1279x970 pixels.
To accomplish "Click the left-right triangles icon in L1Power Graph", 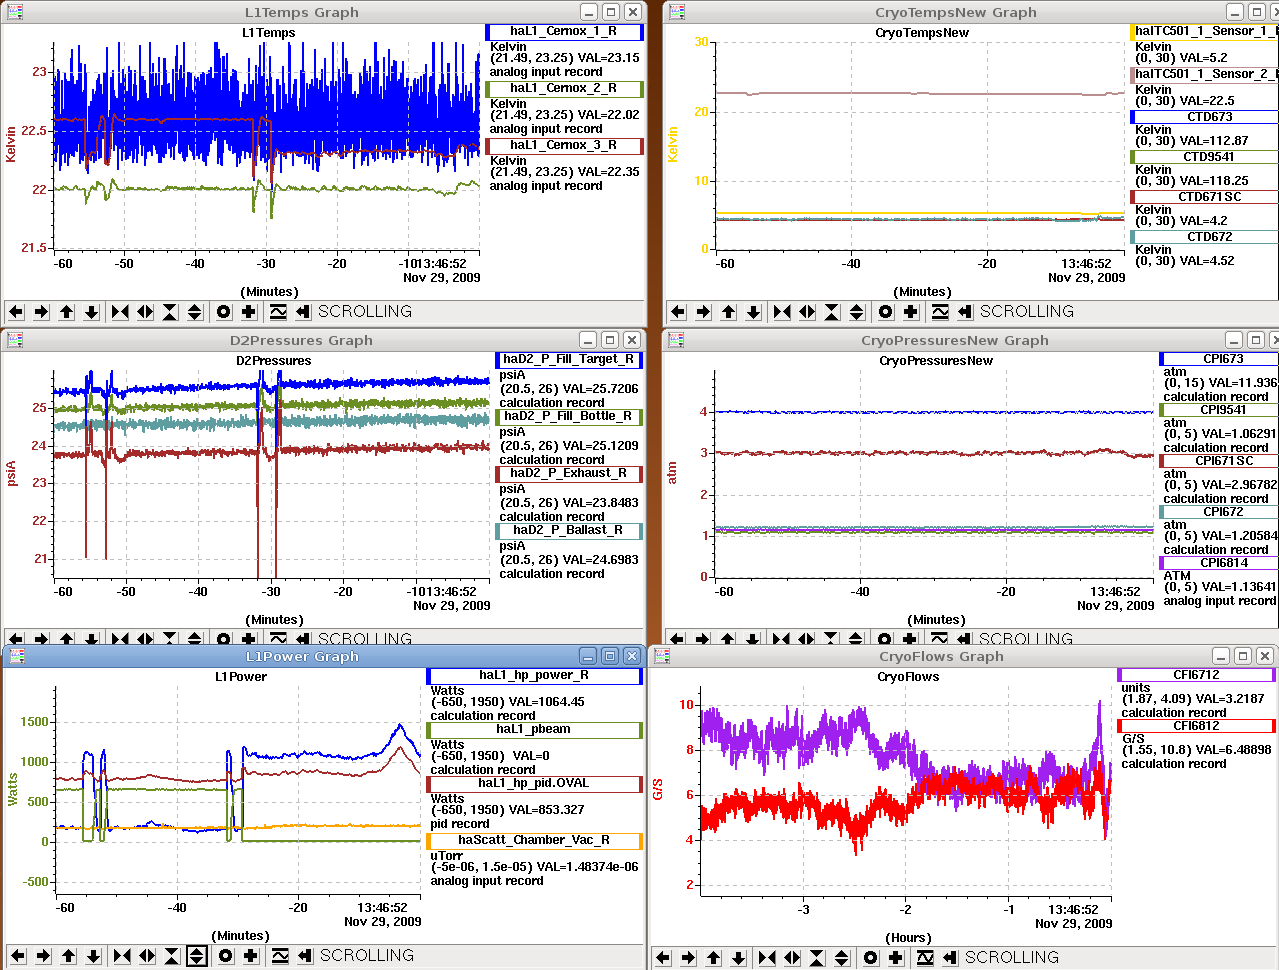I will coord(147,956).
